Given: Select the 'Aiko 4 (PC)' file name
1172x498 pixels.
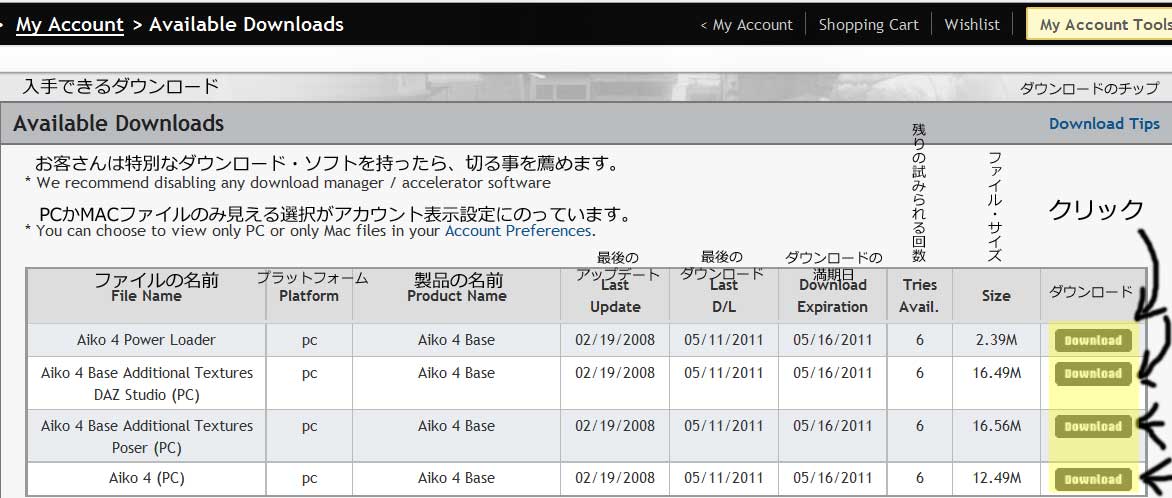Looking at the screenshot, I should click(146, 478).
